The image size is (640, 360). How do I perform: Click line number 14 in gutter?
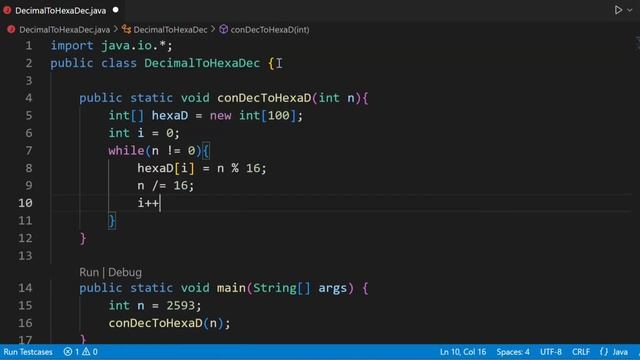coord(25,288)
